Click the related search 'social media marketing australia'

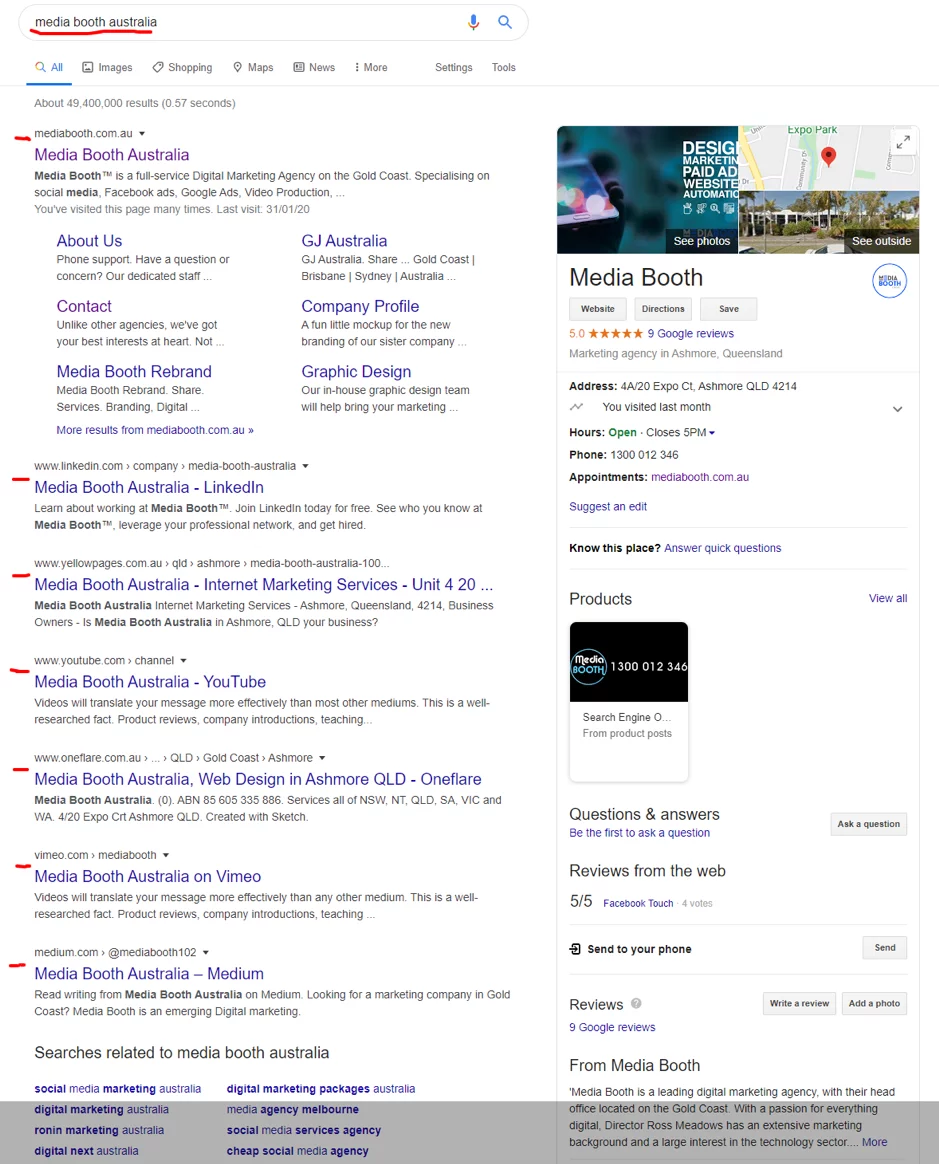coord(117,1089)
